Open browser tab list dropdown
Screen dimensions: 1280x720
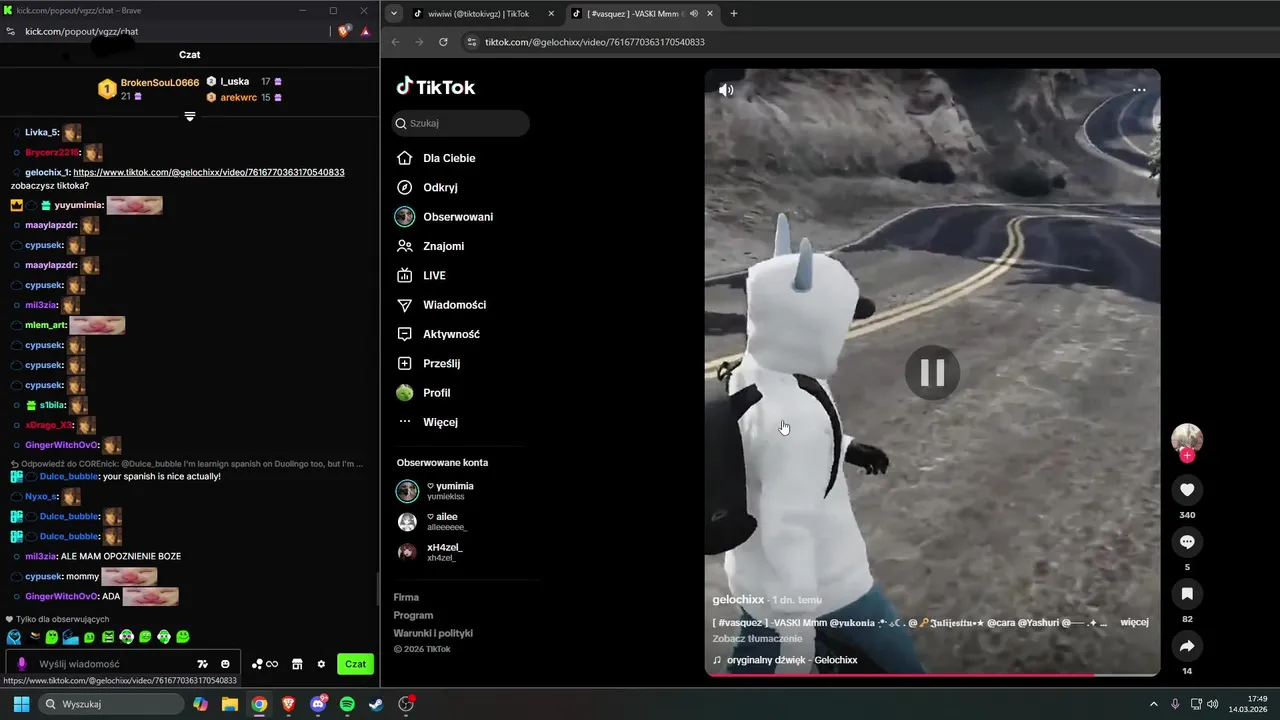394,14
